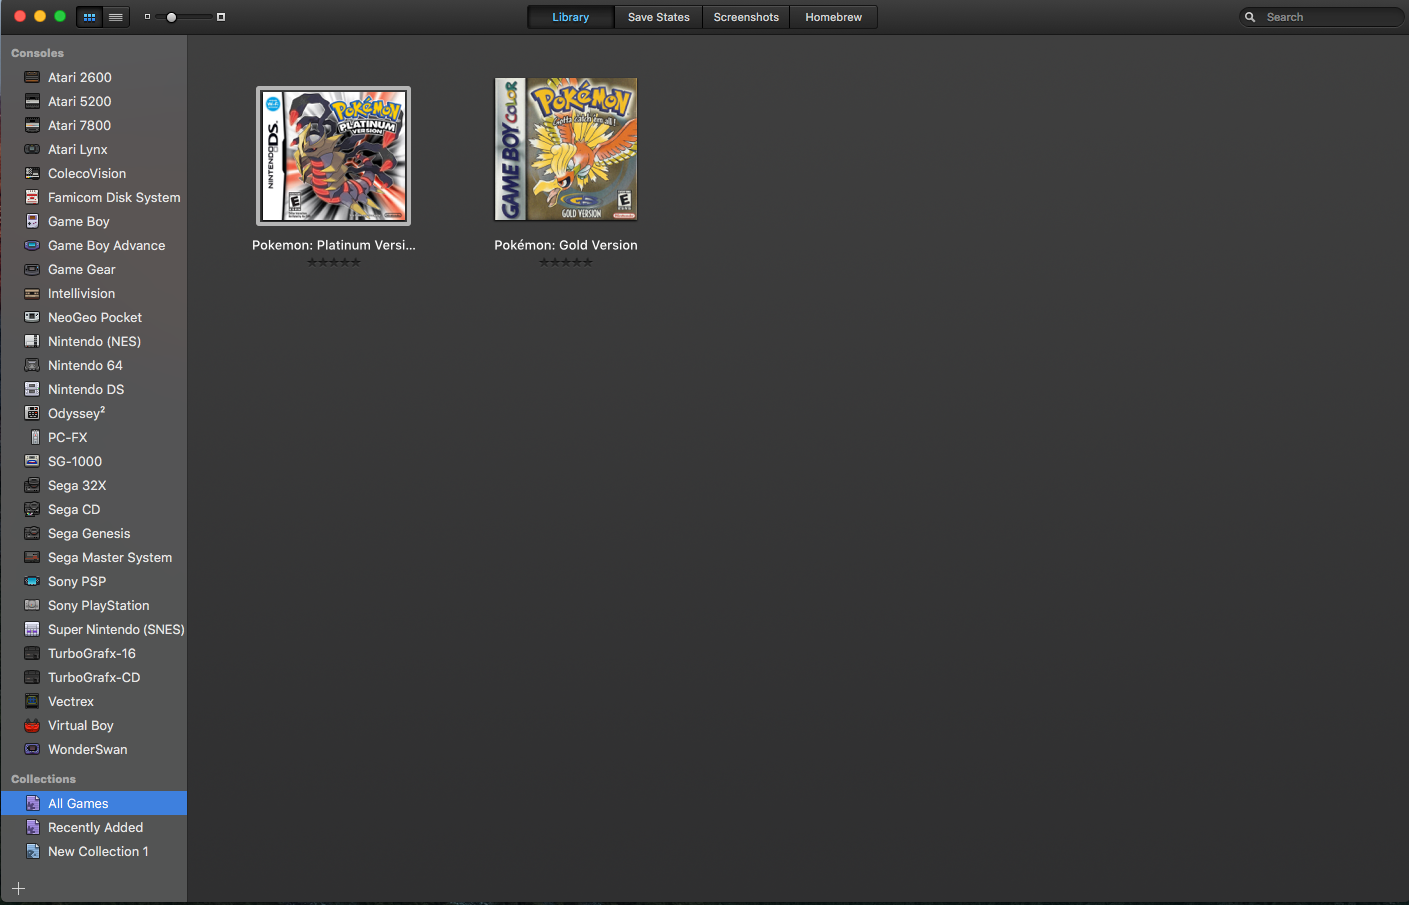Switch to grid view
Image resolution: width=1409 pixels, height=905 pixels.
[88, 16]
